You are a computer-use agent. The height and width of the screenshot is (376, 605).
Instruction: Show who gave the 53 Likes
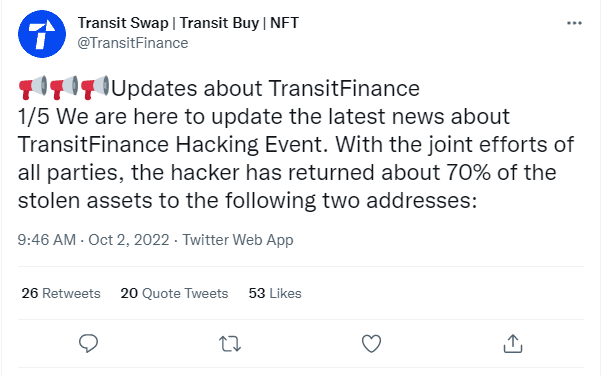[x=275, y=293]
